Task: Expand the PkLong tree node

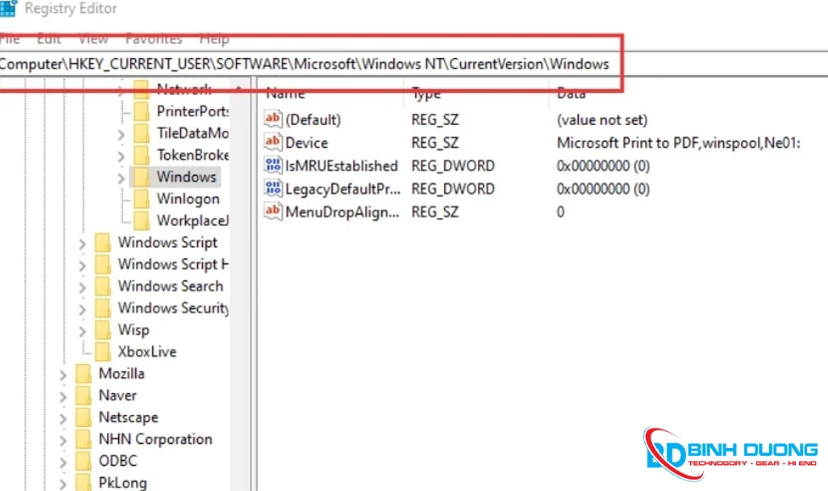Action: 63,484
